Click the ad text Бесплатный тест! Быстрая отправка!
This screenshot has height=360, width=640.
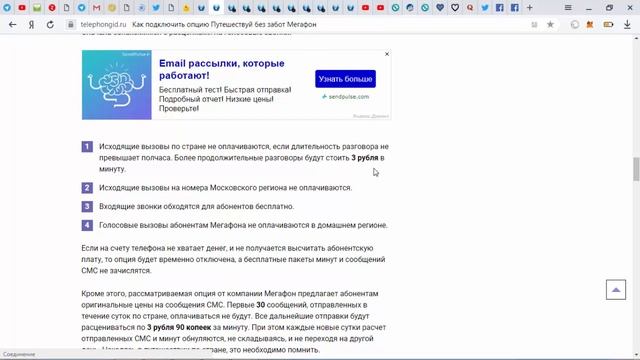tap(225, 90)
